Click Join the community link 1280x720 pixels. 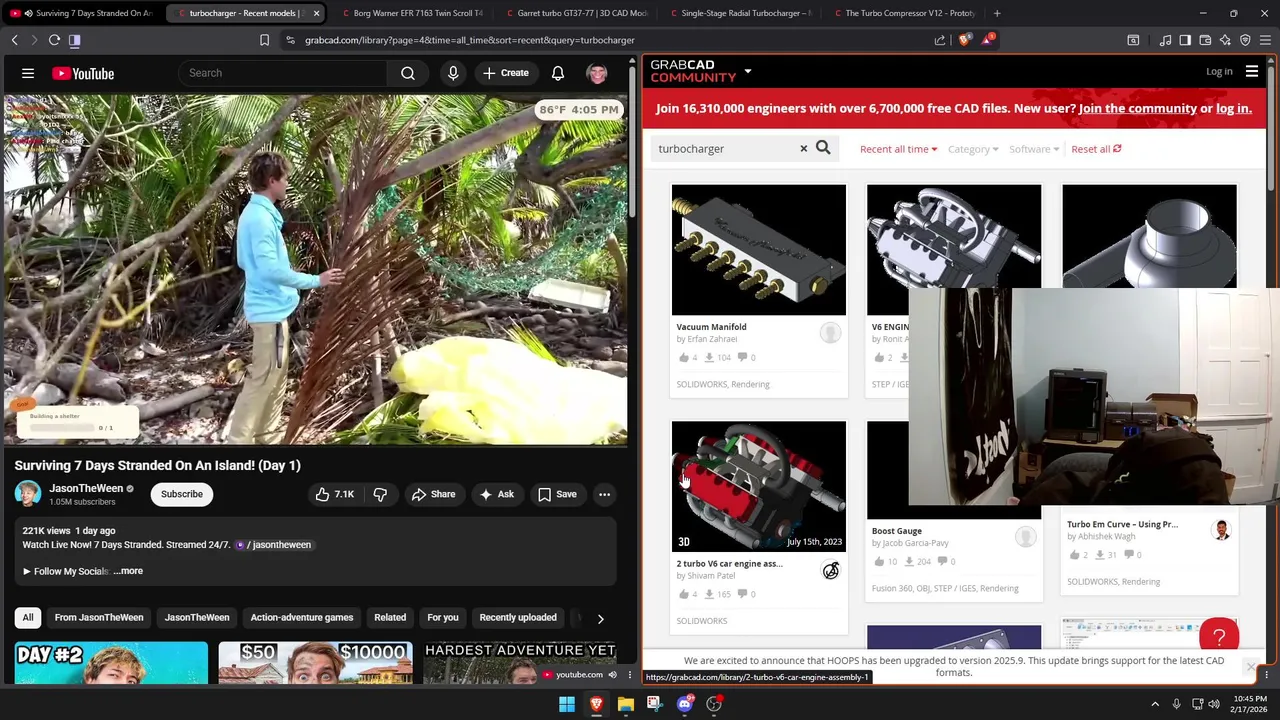pos(1138,108)
